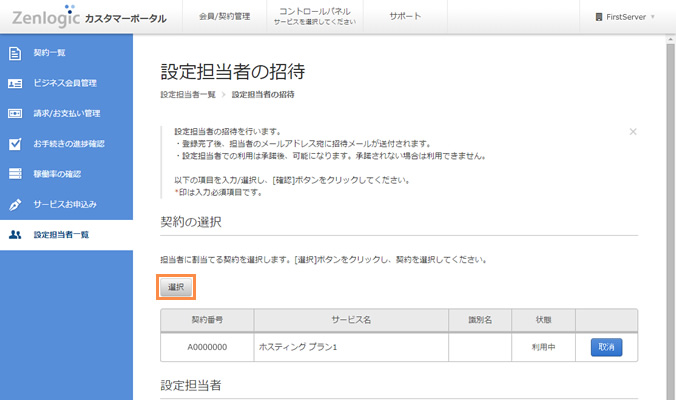The image size is (676, 400).
Task: Click the 稼働率の確認 server icon
Action: [15, 174]
